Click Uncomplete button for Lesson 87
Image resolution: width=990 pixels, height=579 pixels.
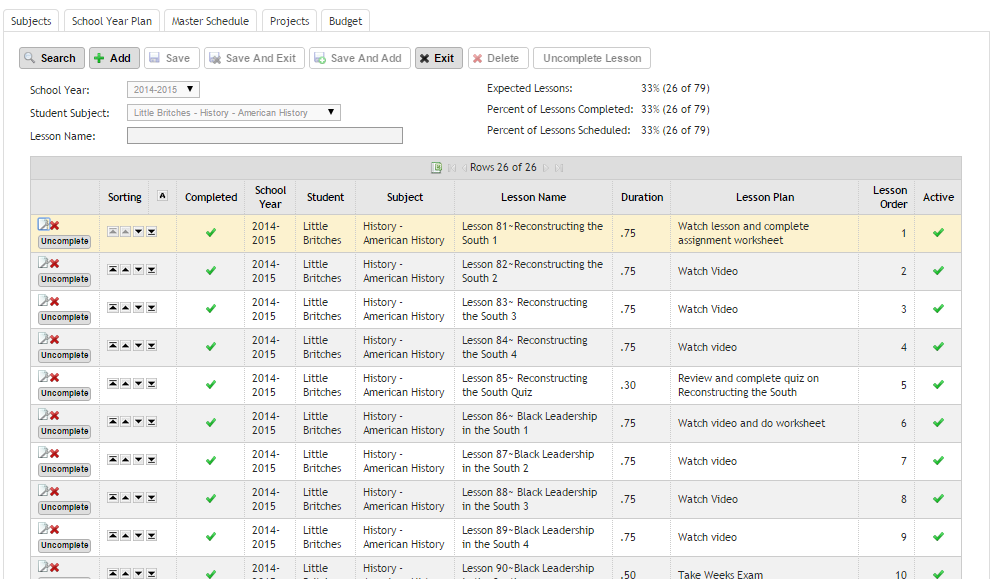[64, 469]
